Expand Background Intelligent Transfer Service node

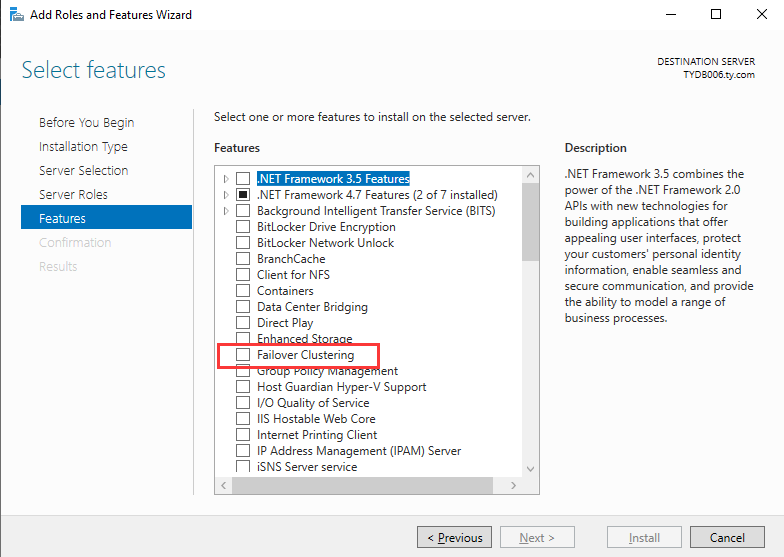[227, 211]
